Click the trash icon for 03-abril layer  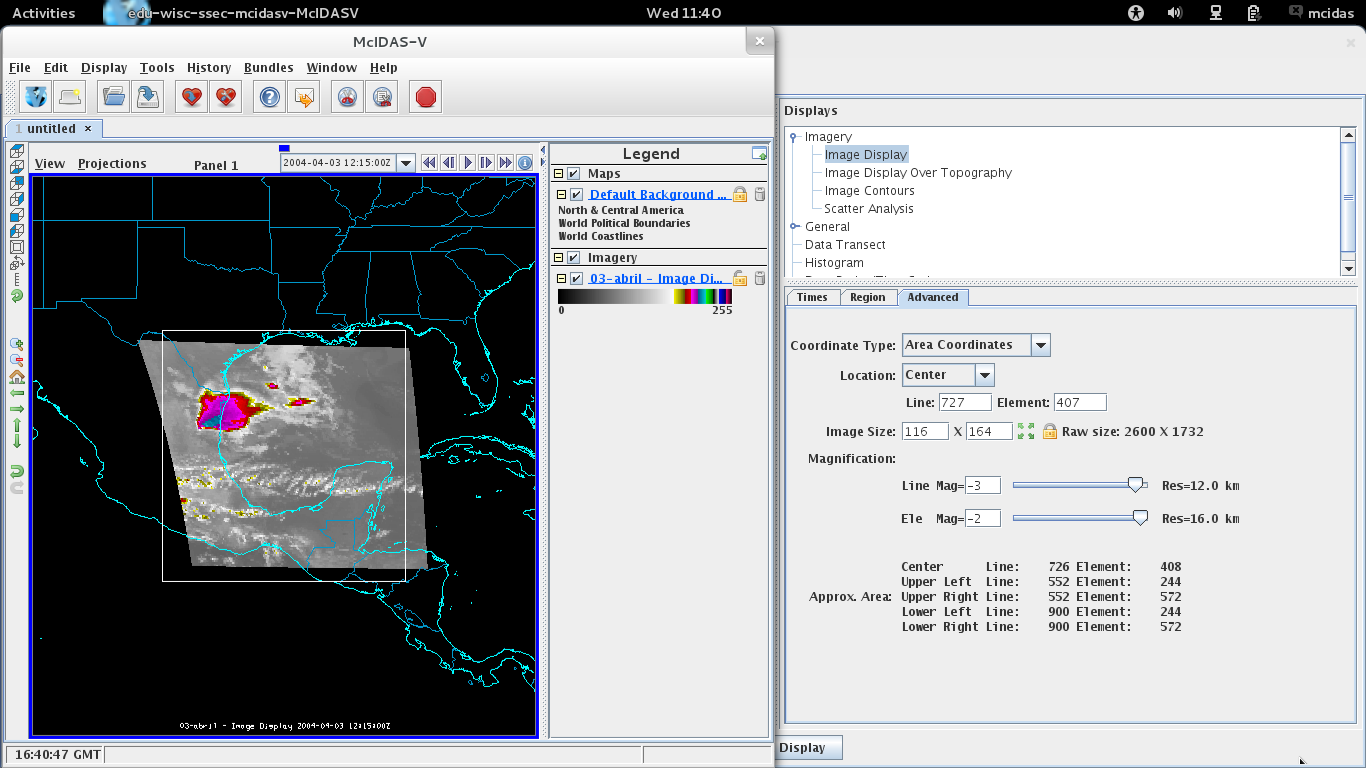tap(760, 278)
